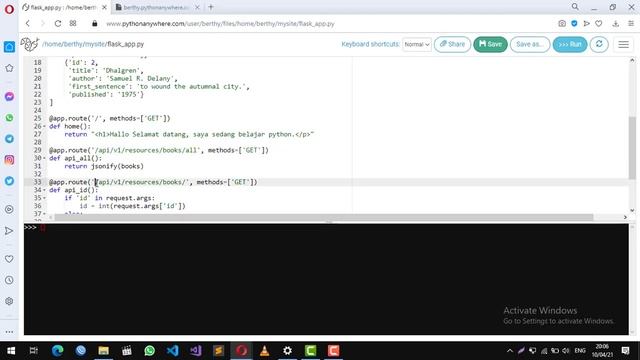Open Opera menu logo button
Screen dimensions: 640x360
9,9
